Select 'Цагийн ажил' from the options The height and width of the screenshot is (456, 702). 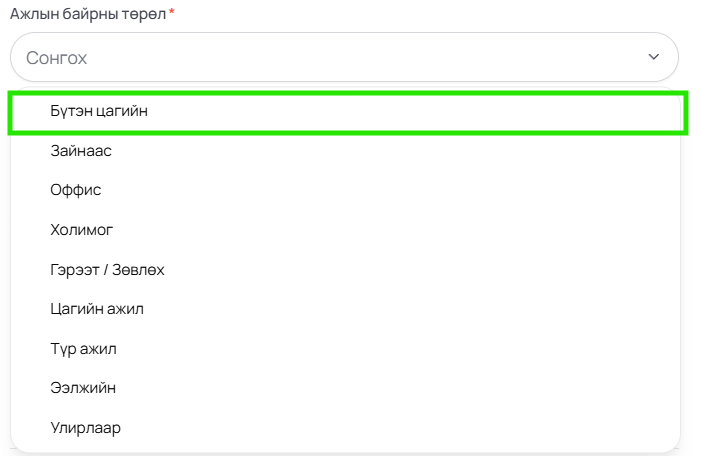tap(345, 309)
